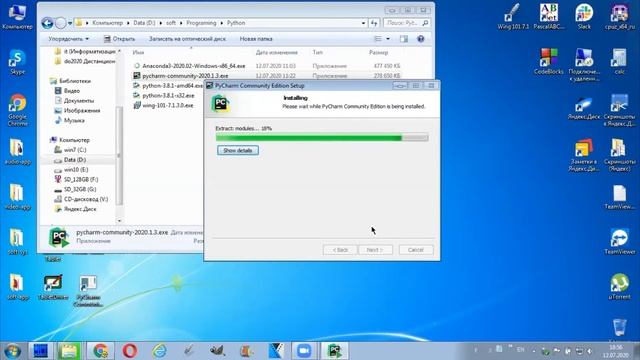
Task: Open PyCharm Community desktop shortcut
Action: [x=88, y=291]
